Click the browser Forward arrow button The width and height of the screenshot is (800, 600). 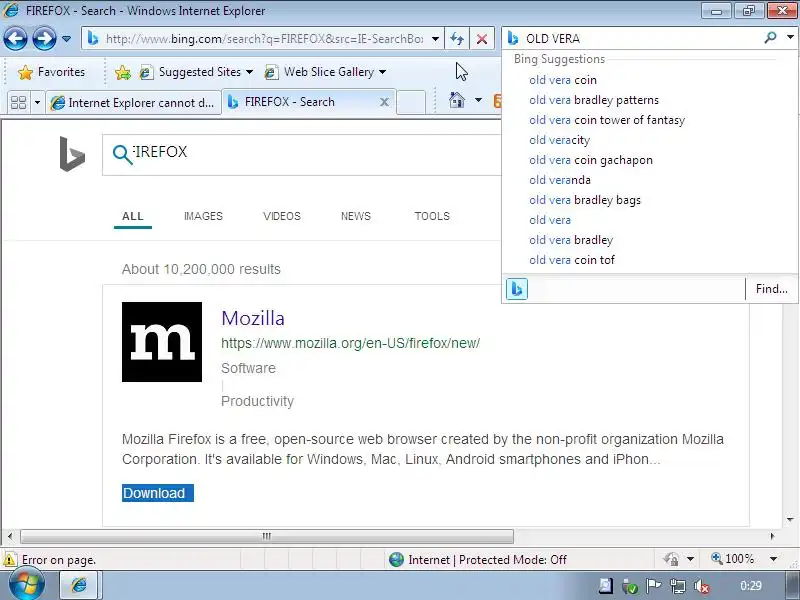point(44,39)
